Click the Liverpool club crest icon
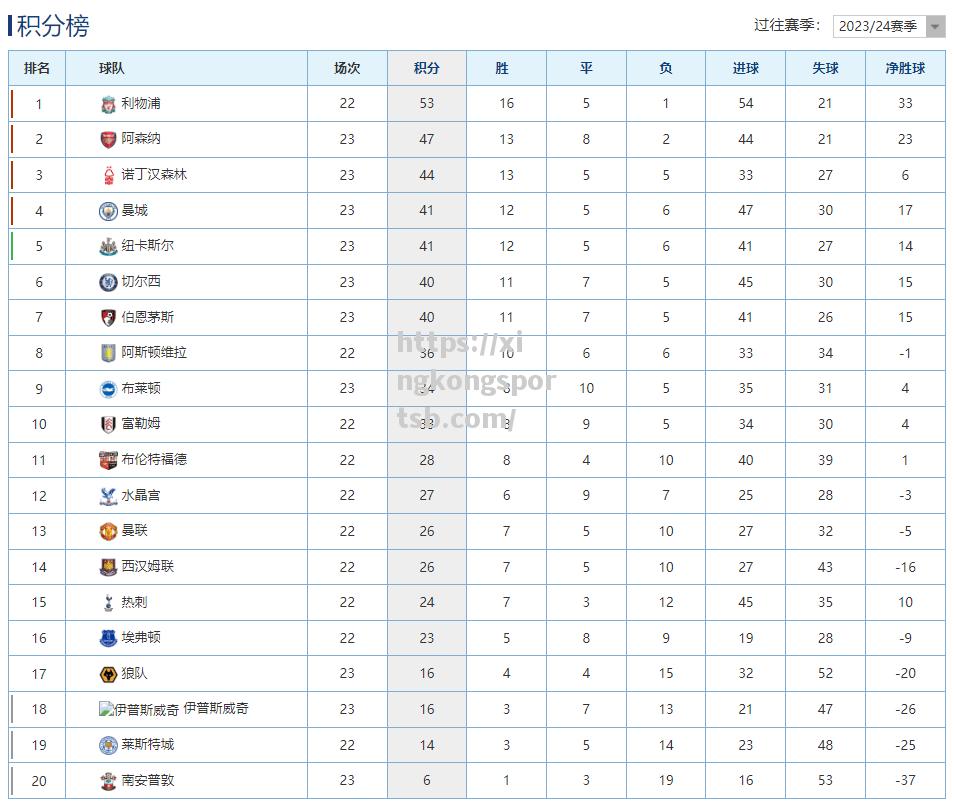Image resolution: width=954 pixels, height=806 pixels. pos(108,104)
